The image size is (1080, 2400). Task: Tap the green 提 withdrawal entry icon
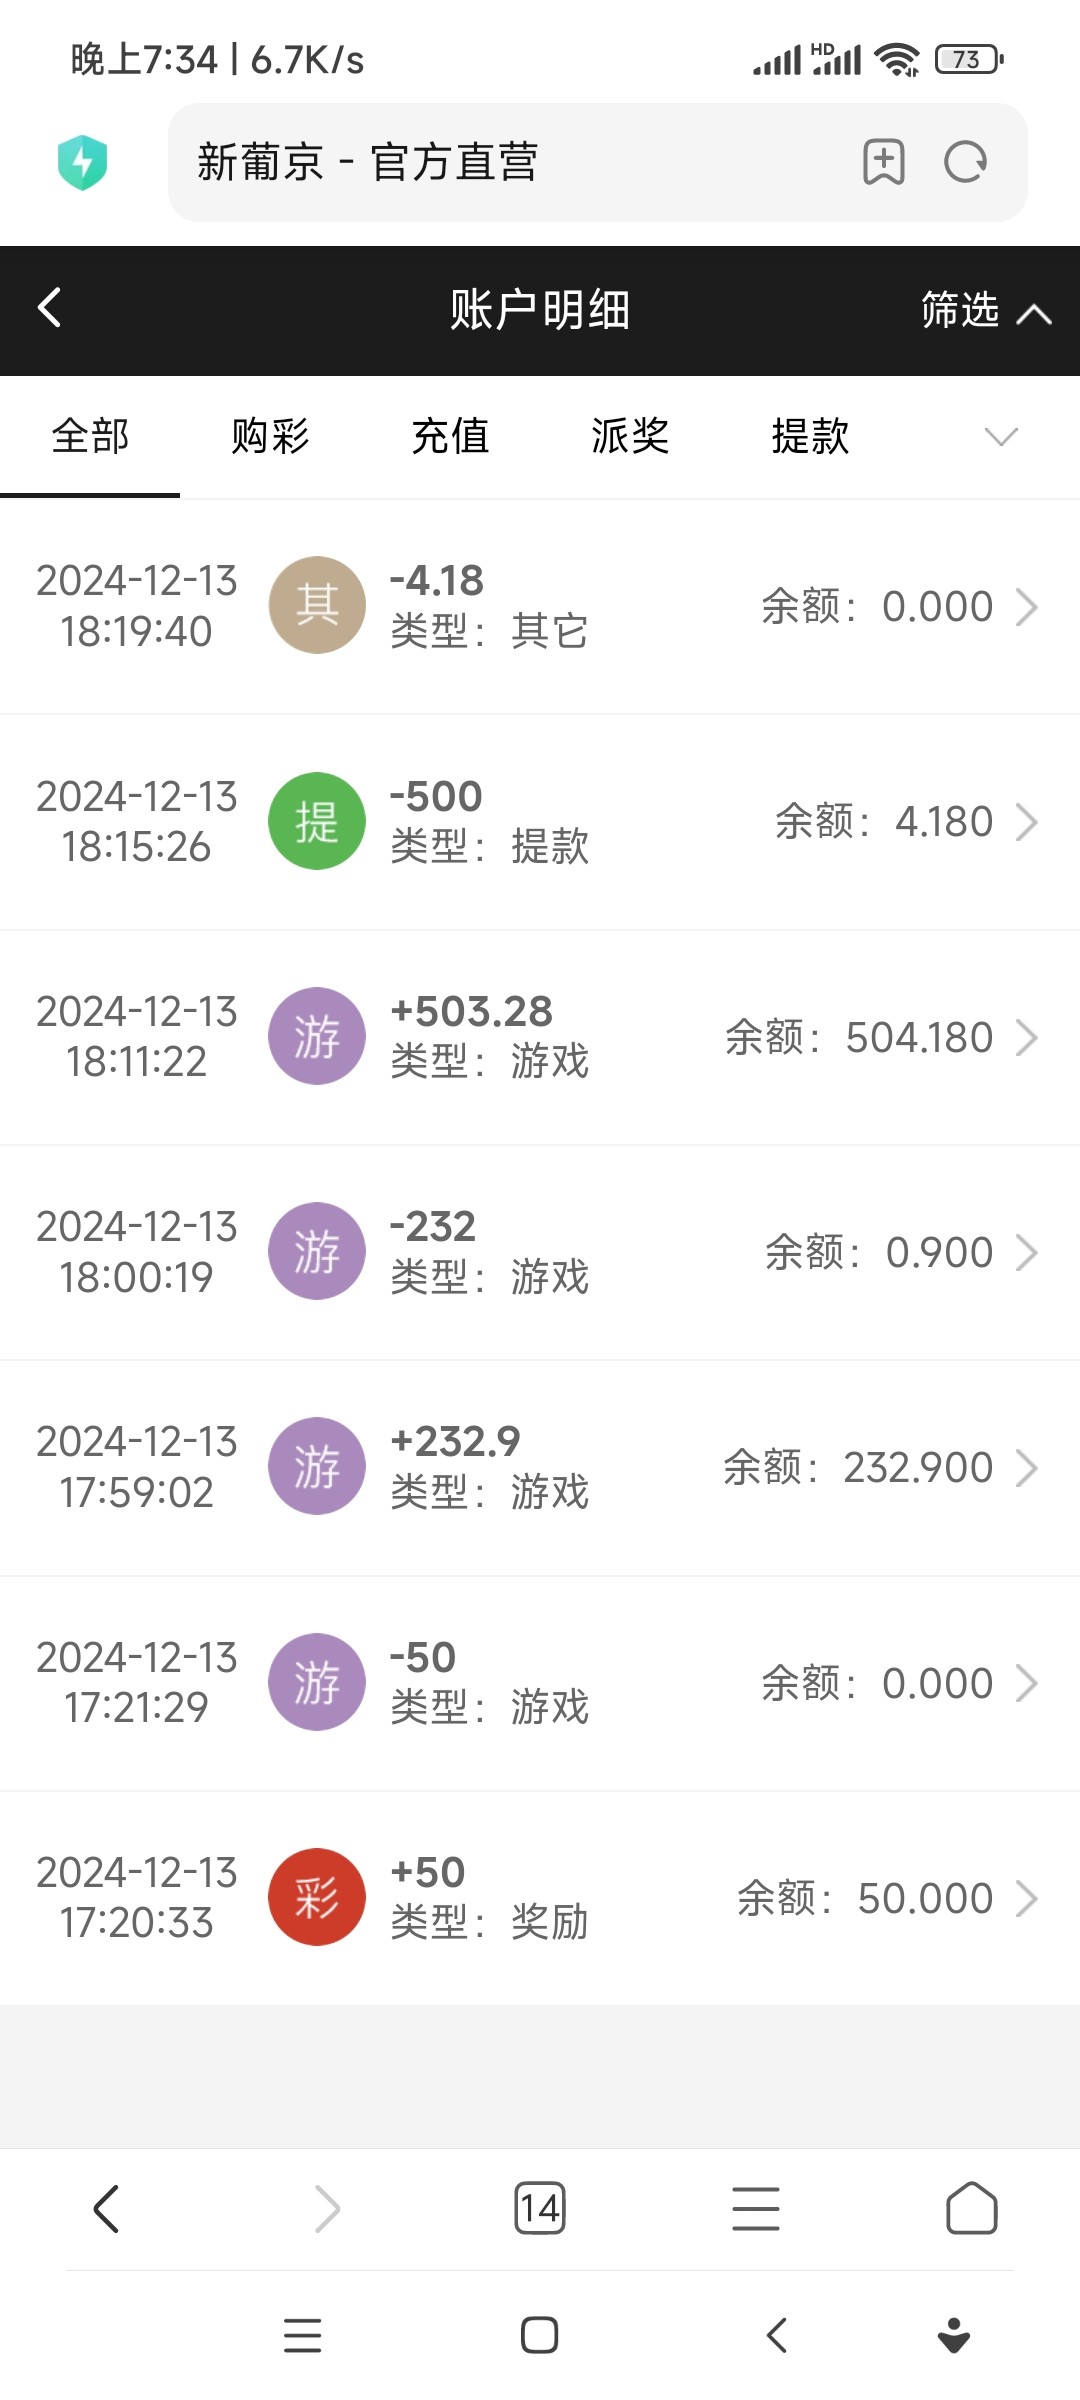pyautogui.click(x=317, y=821)
